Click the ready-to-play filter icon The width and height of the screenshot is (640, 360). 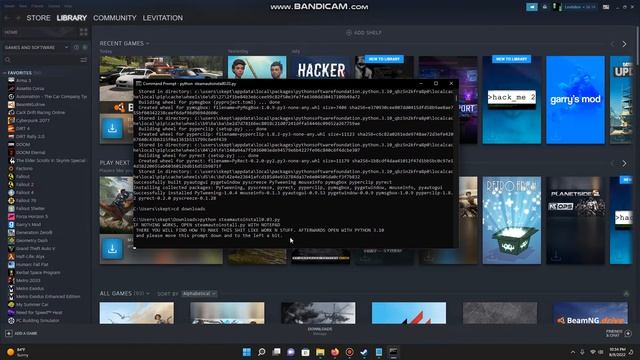coord(85,47)
